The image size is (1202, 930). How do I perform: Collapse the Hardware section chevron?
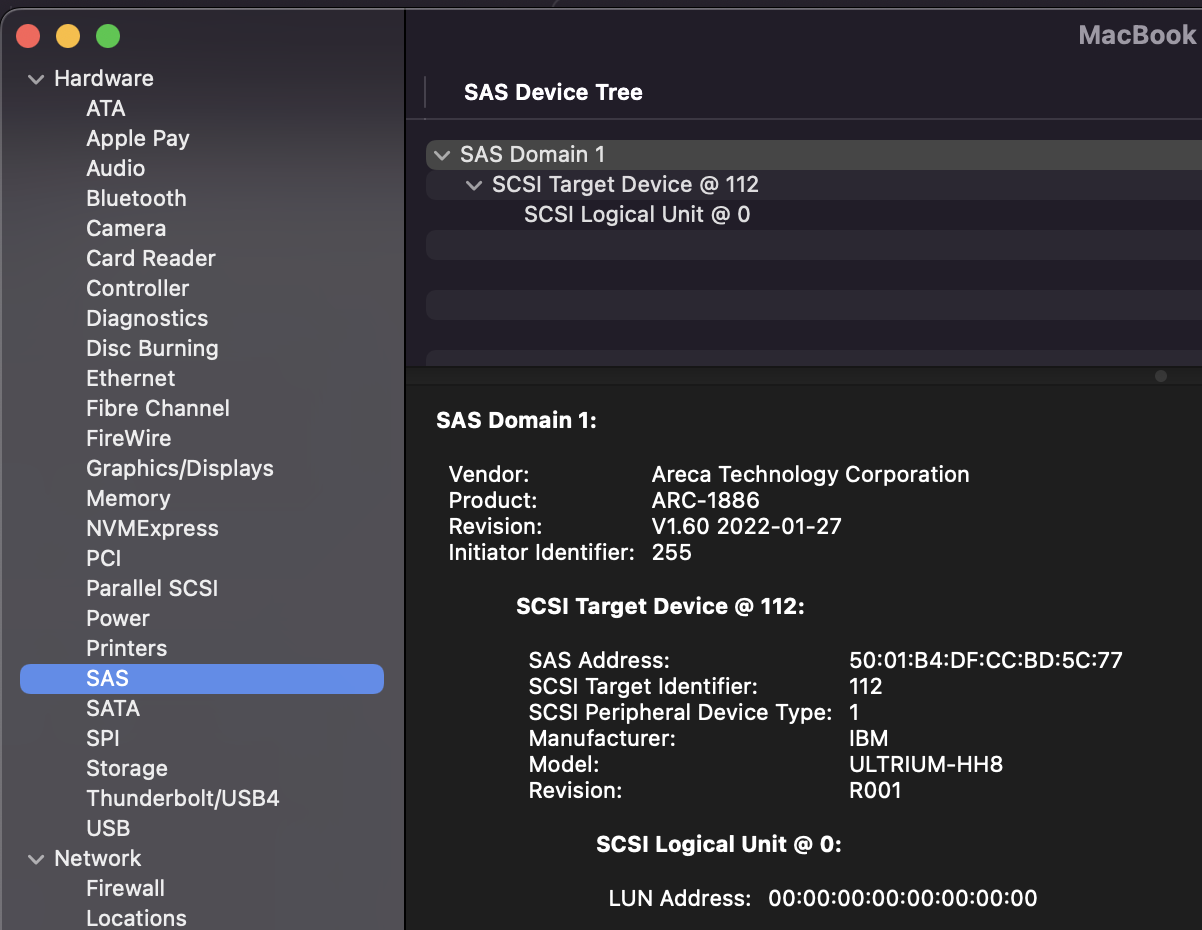click(37, 79)
